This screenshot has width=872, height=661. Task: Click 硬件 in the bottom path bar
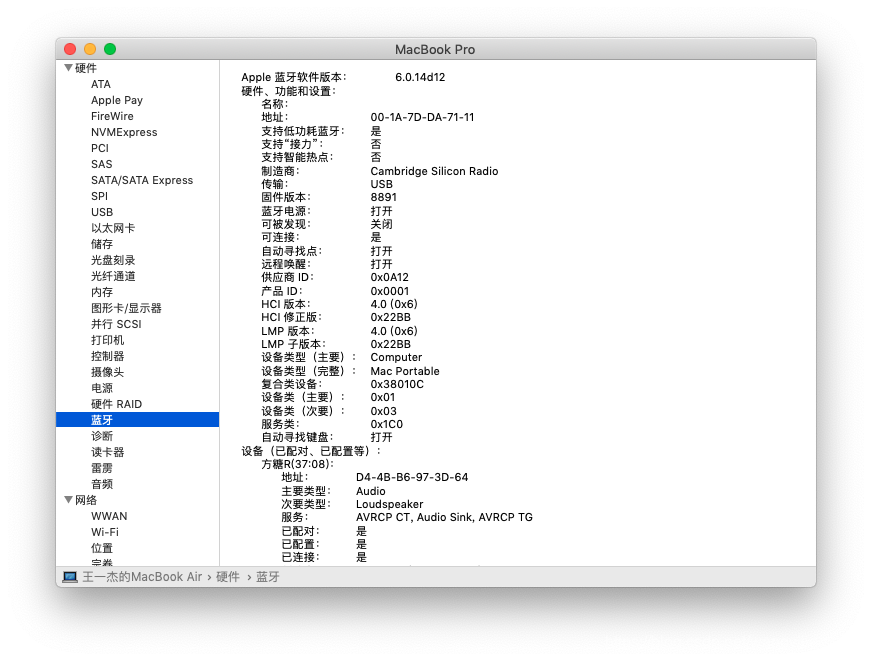(227, 577)
